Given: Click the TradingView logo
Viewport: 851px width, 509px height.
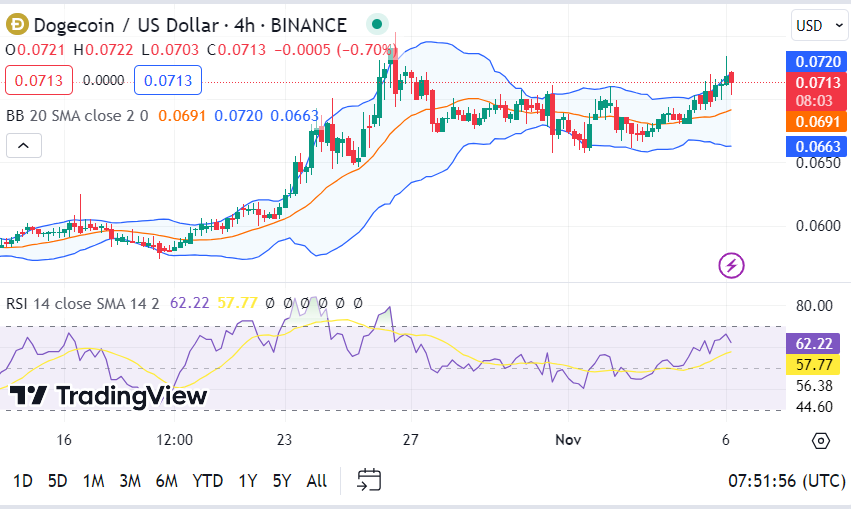Looking at the screenshot, I should (x=108, y=396).
